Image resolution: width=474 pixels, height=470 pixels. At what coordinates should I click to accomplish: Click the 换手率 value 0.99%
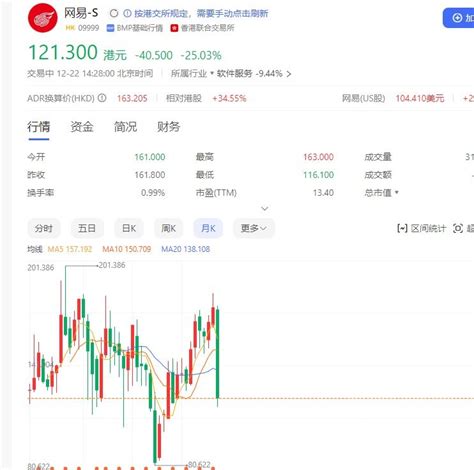coord(153,193)
